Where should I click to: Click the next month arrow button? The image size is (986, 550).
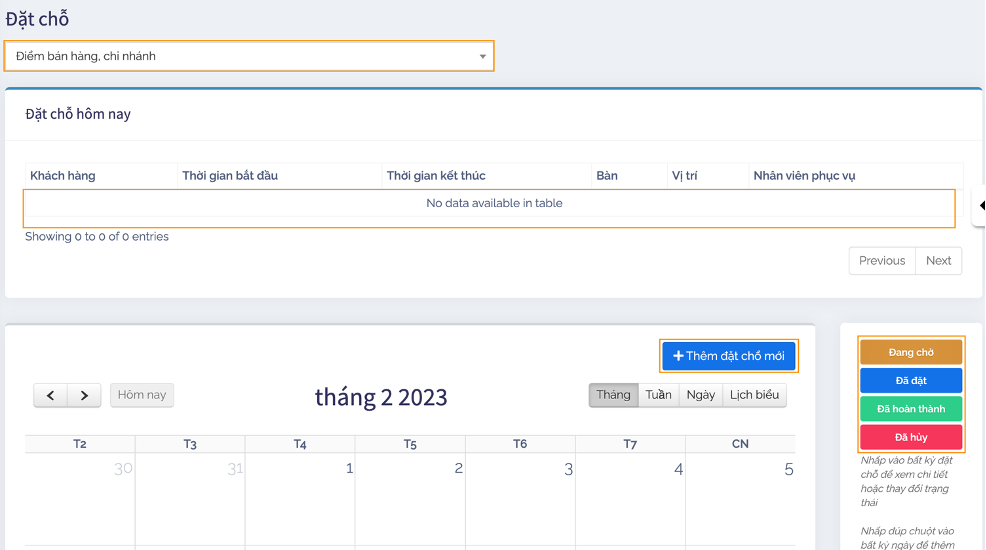[x=85, y=395]
